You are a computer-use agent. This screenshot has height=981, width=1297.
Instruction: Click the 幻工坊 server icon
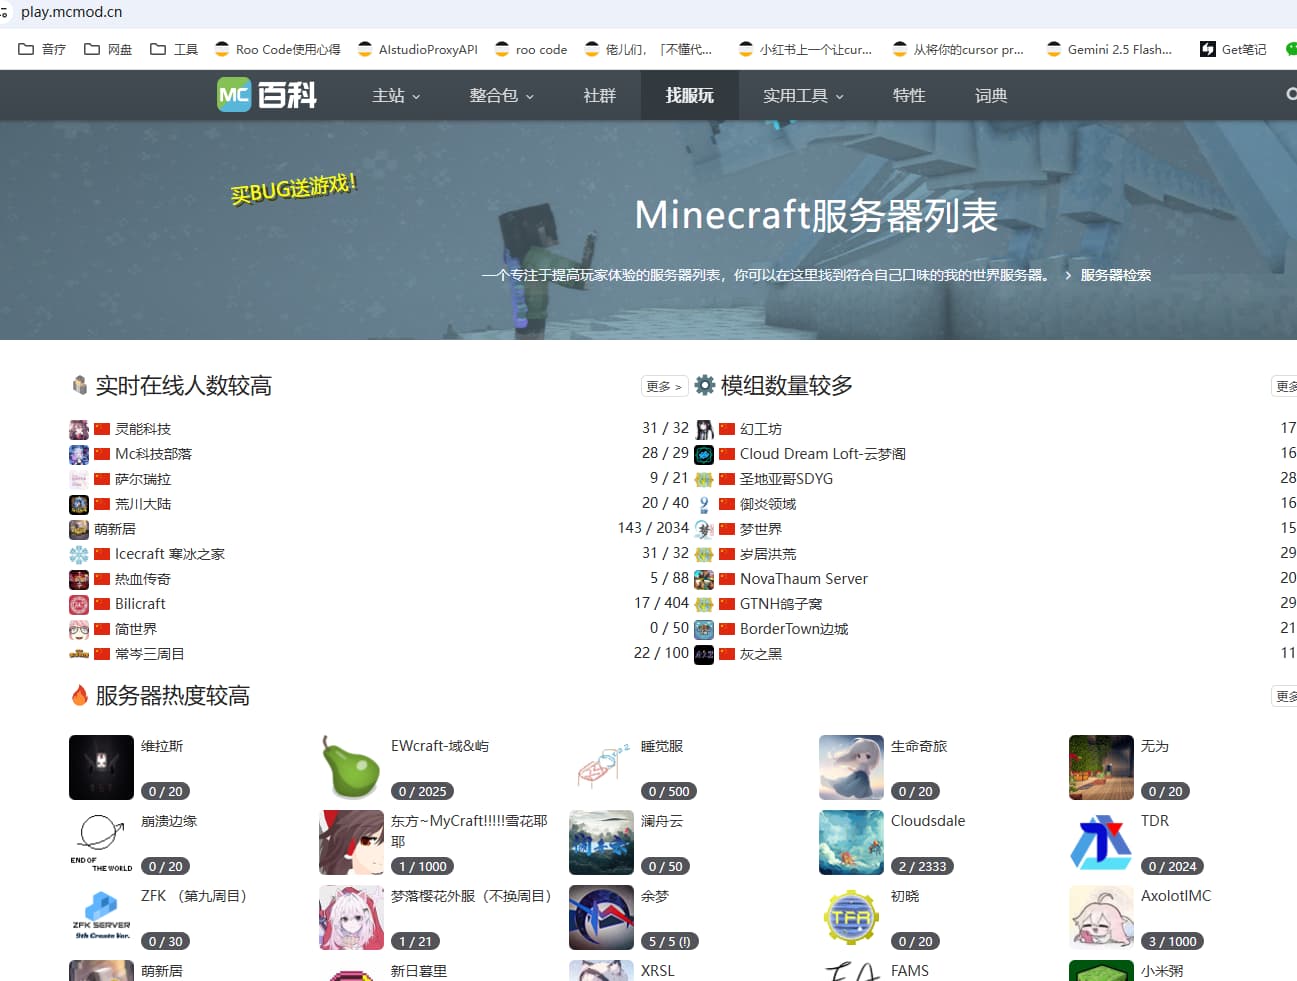pyautogui.click(x=704, y=430)
